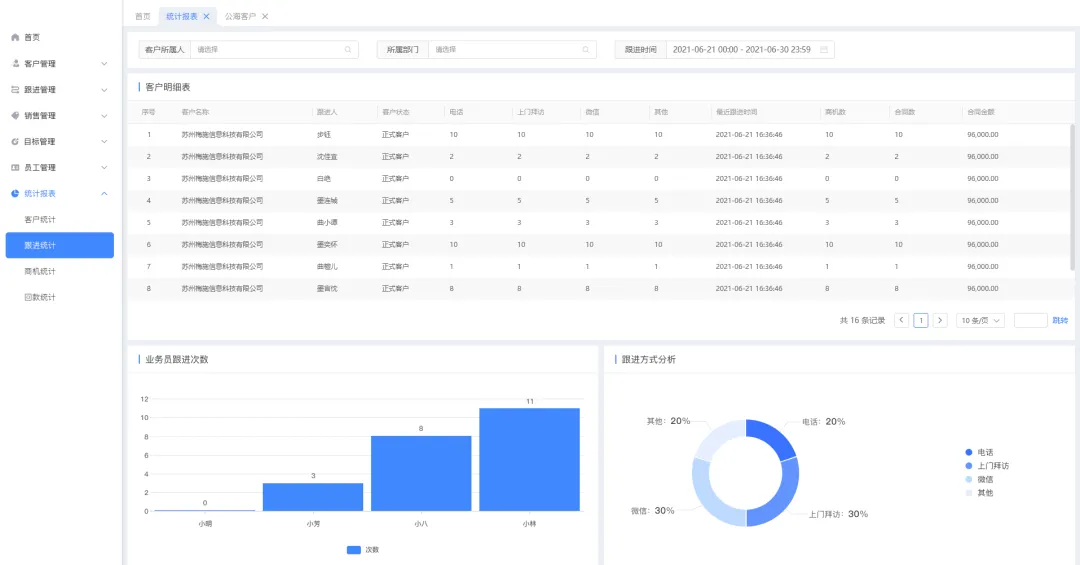This screenshot has height=565, width=1080.
Task: Click the dark blue 电话 donut segment
Action: (x=773, y=438)
